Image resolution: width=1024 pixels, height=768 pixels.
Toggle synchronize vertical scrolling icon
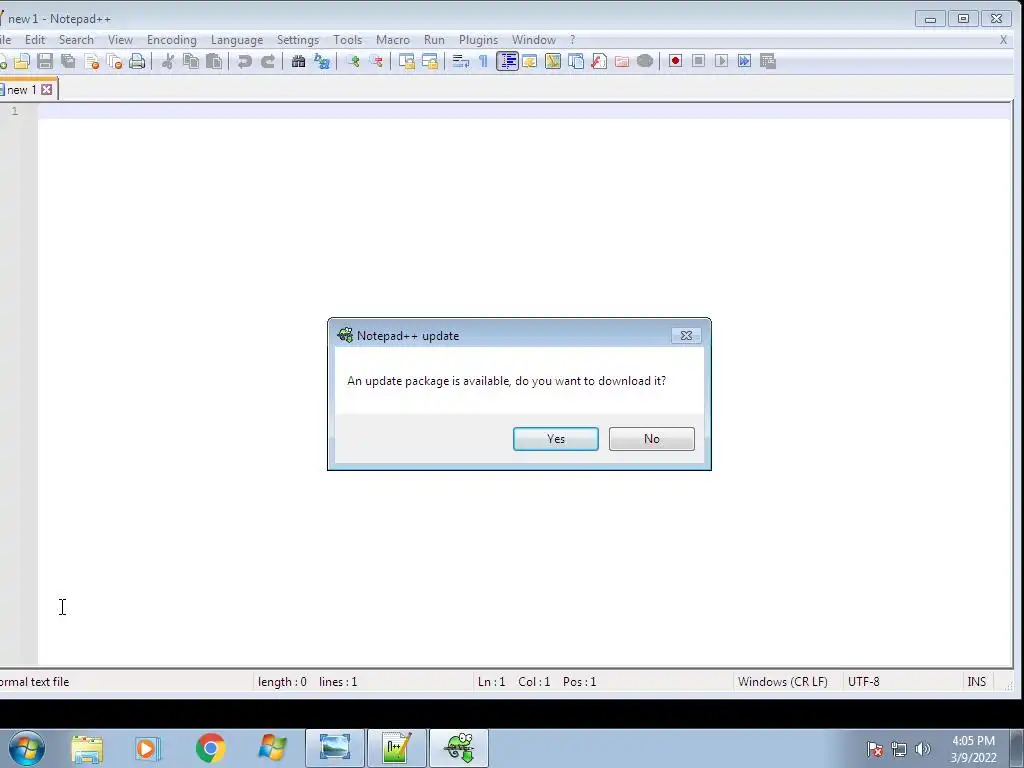pos(407,61)
